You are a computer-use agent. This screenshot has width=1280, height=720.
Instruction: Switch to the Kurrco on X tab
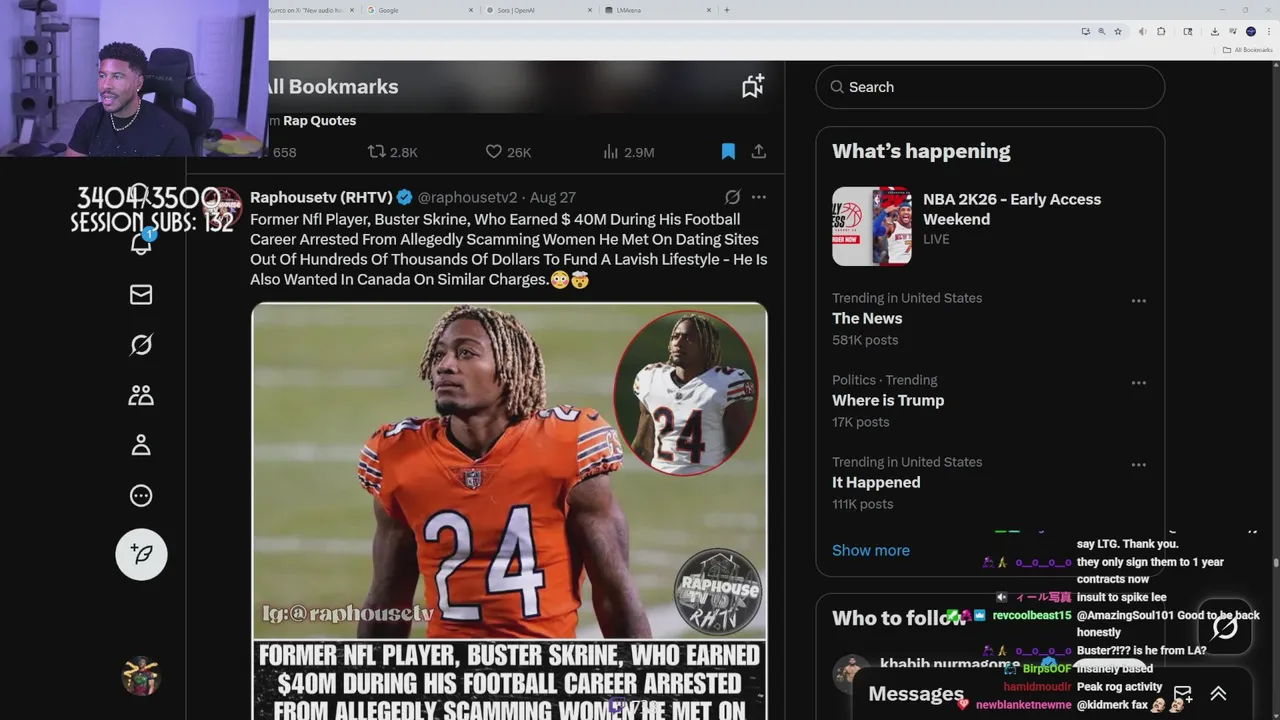[x=310, y=10]
